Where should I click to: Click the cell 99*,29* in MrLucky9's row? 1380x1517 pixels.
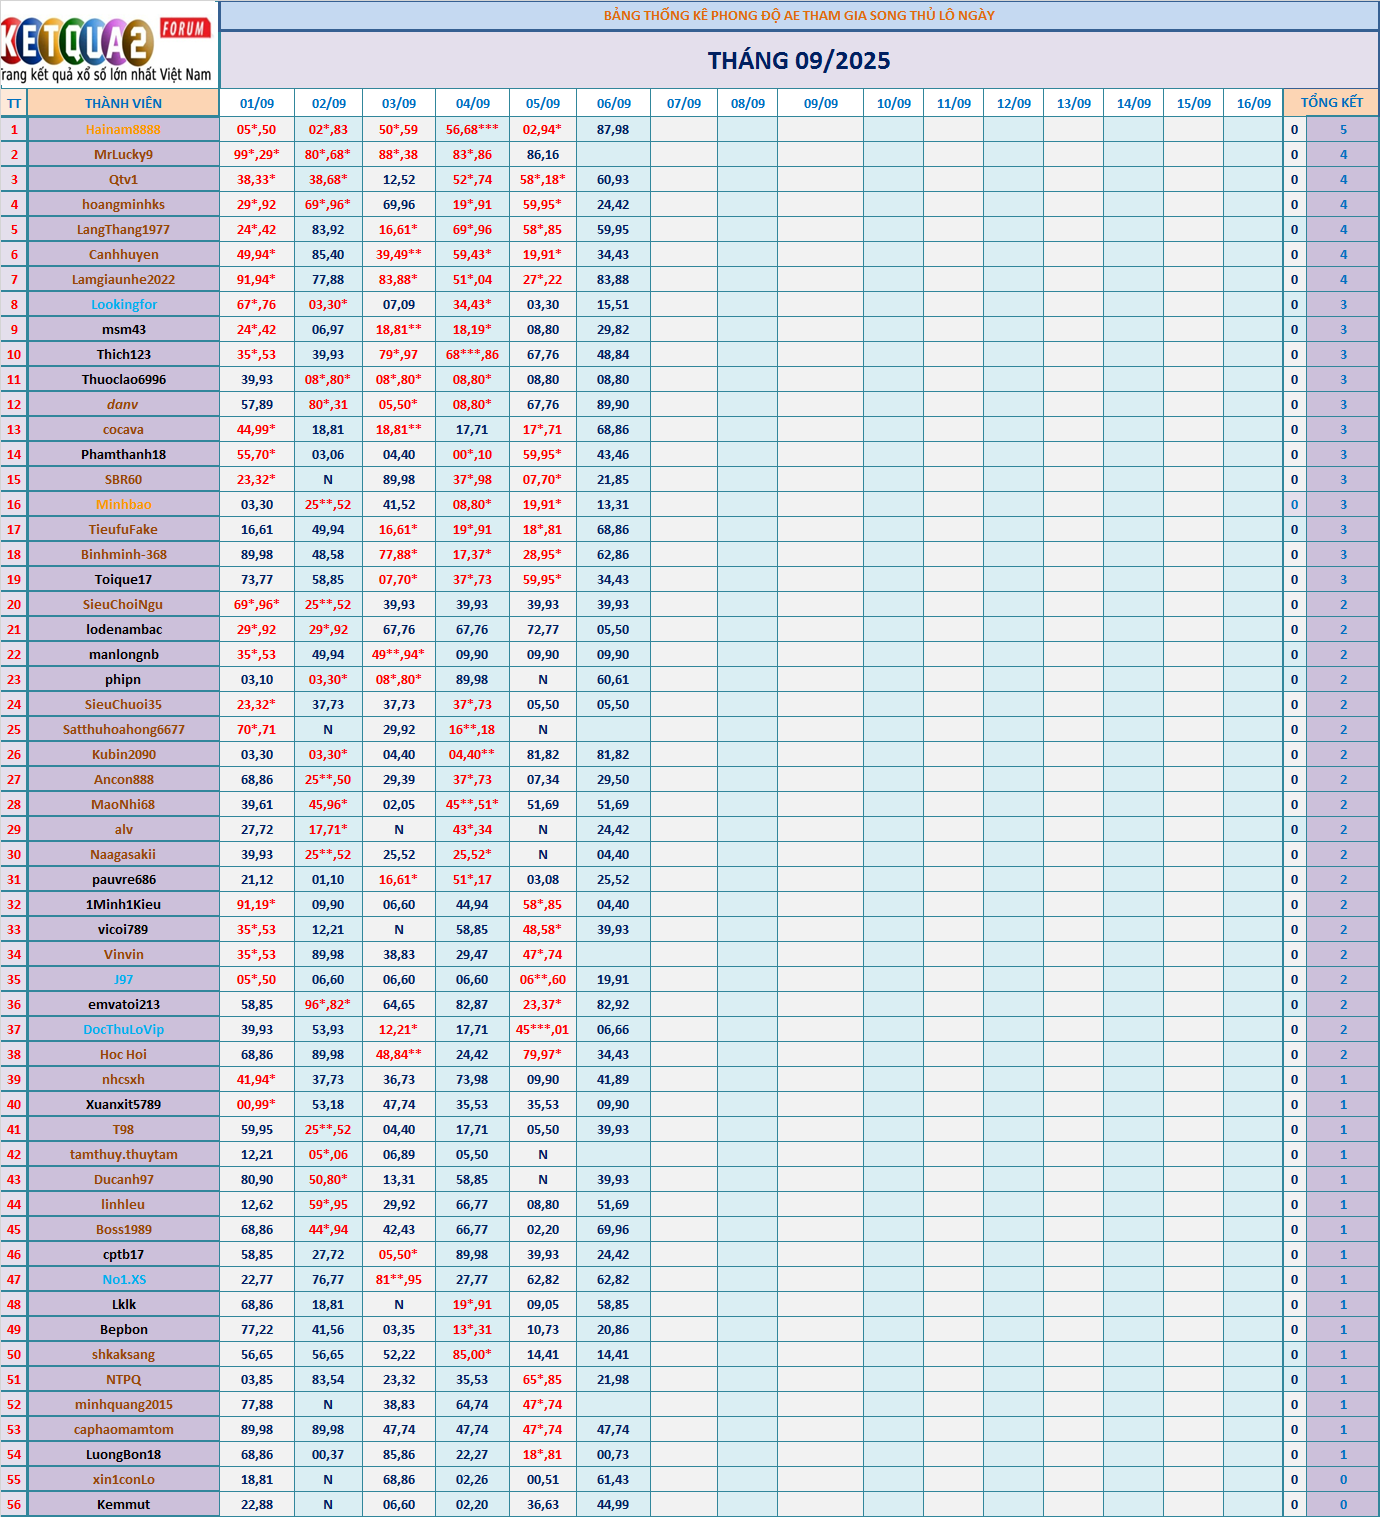click(257, 154)
